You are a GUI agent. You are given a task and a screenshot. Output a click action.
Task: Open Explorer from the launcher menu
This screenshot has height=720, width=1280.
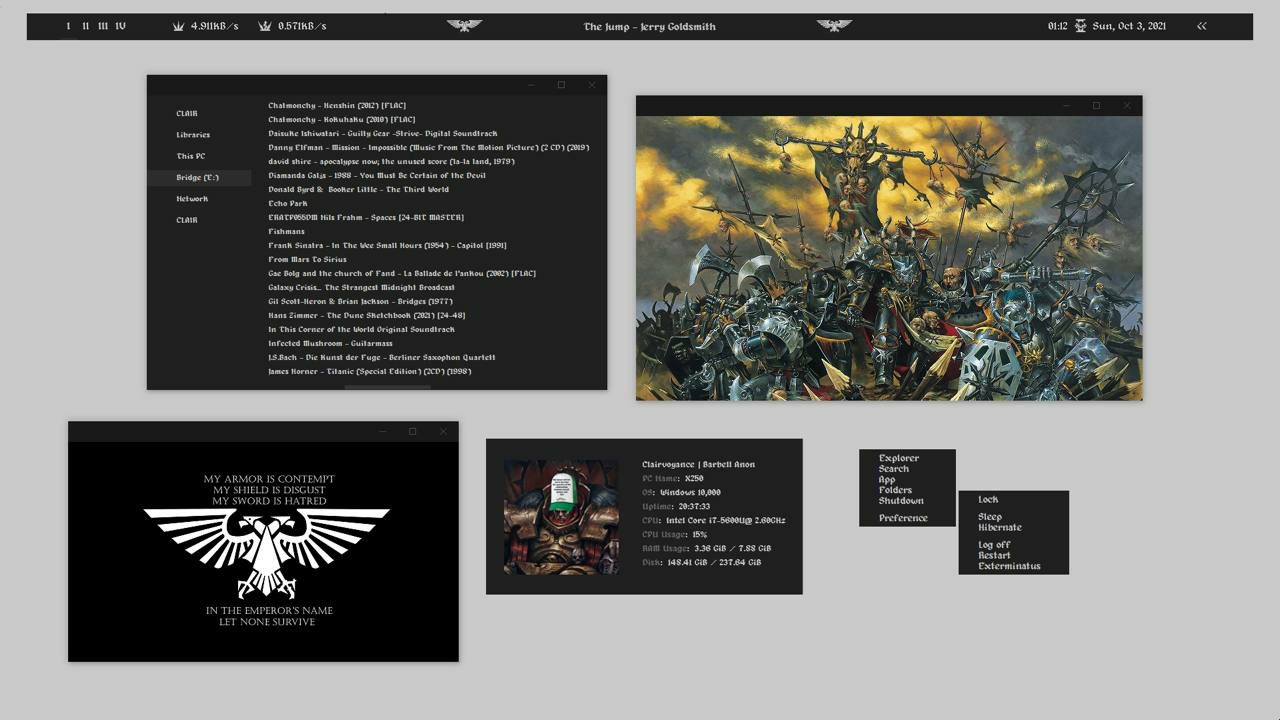pyautogui.click(x=899, y=458)
